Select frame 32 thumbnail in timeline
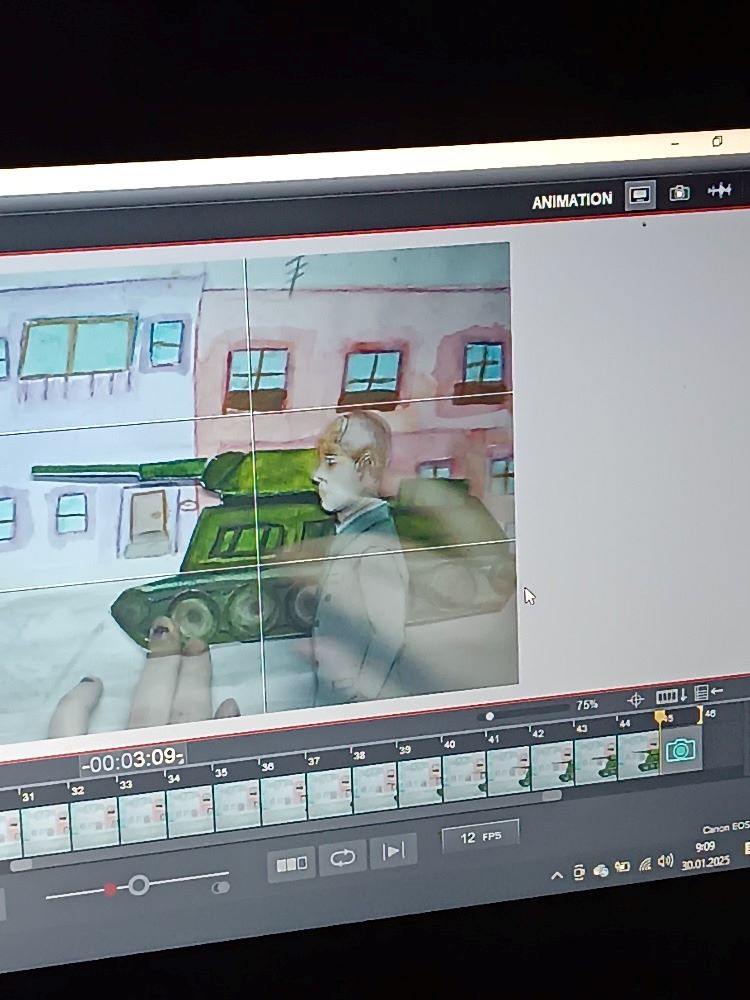 [94, 823]
